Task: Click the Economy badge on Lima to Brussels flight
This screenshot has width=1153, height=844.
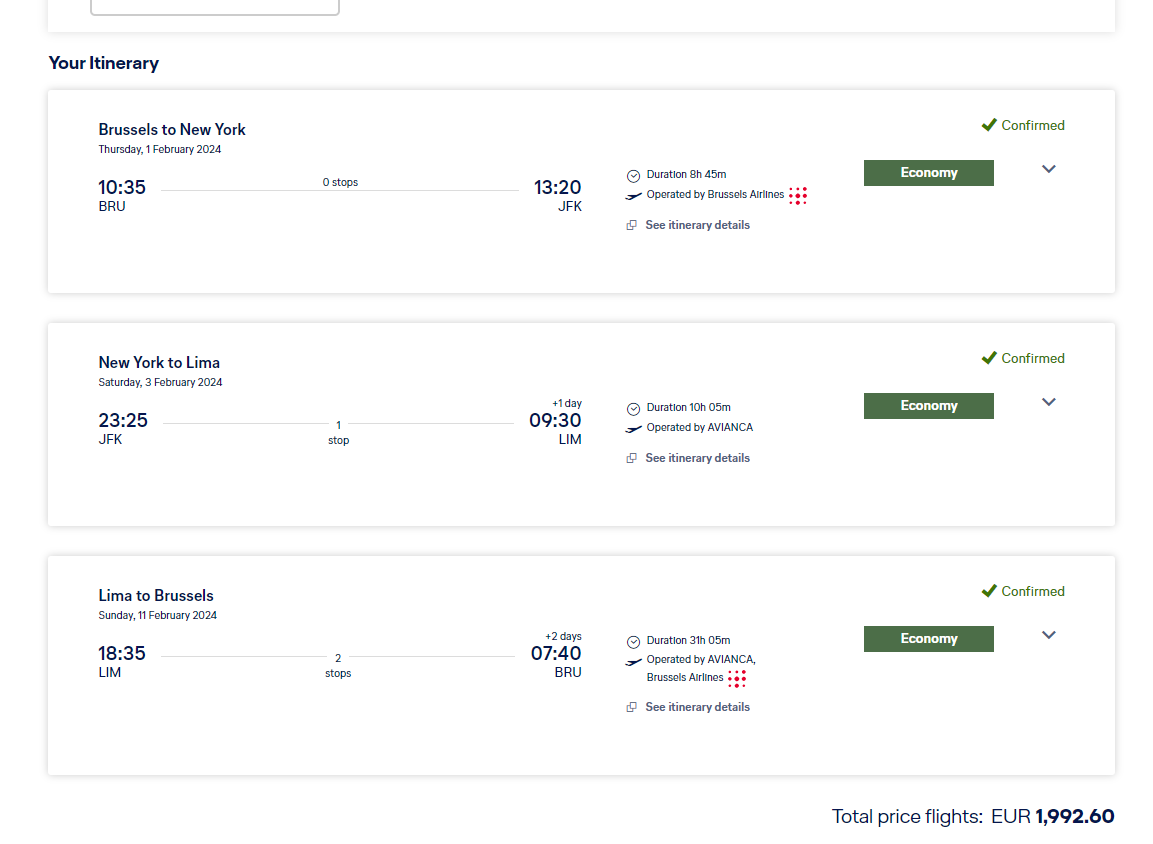Action: pyautogui.click(x=929, y=639)
